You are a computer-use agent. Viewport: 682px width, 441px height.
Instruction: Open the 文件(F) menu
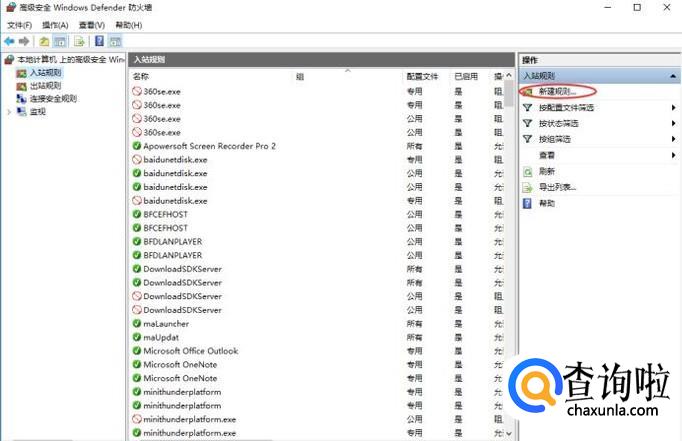coord(20,25)
